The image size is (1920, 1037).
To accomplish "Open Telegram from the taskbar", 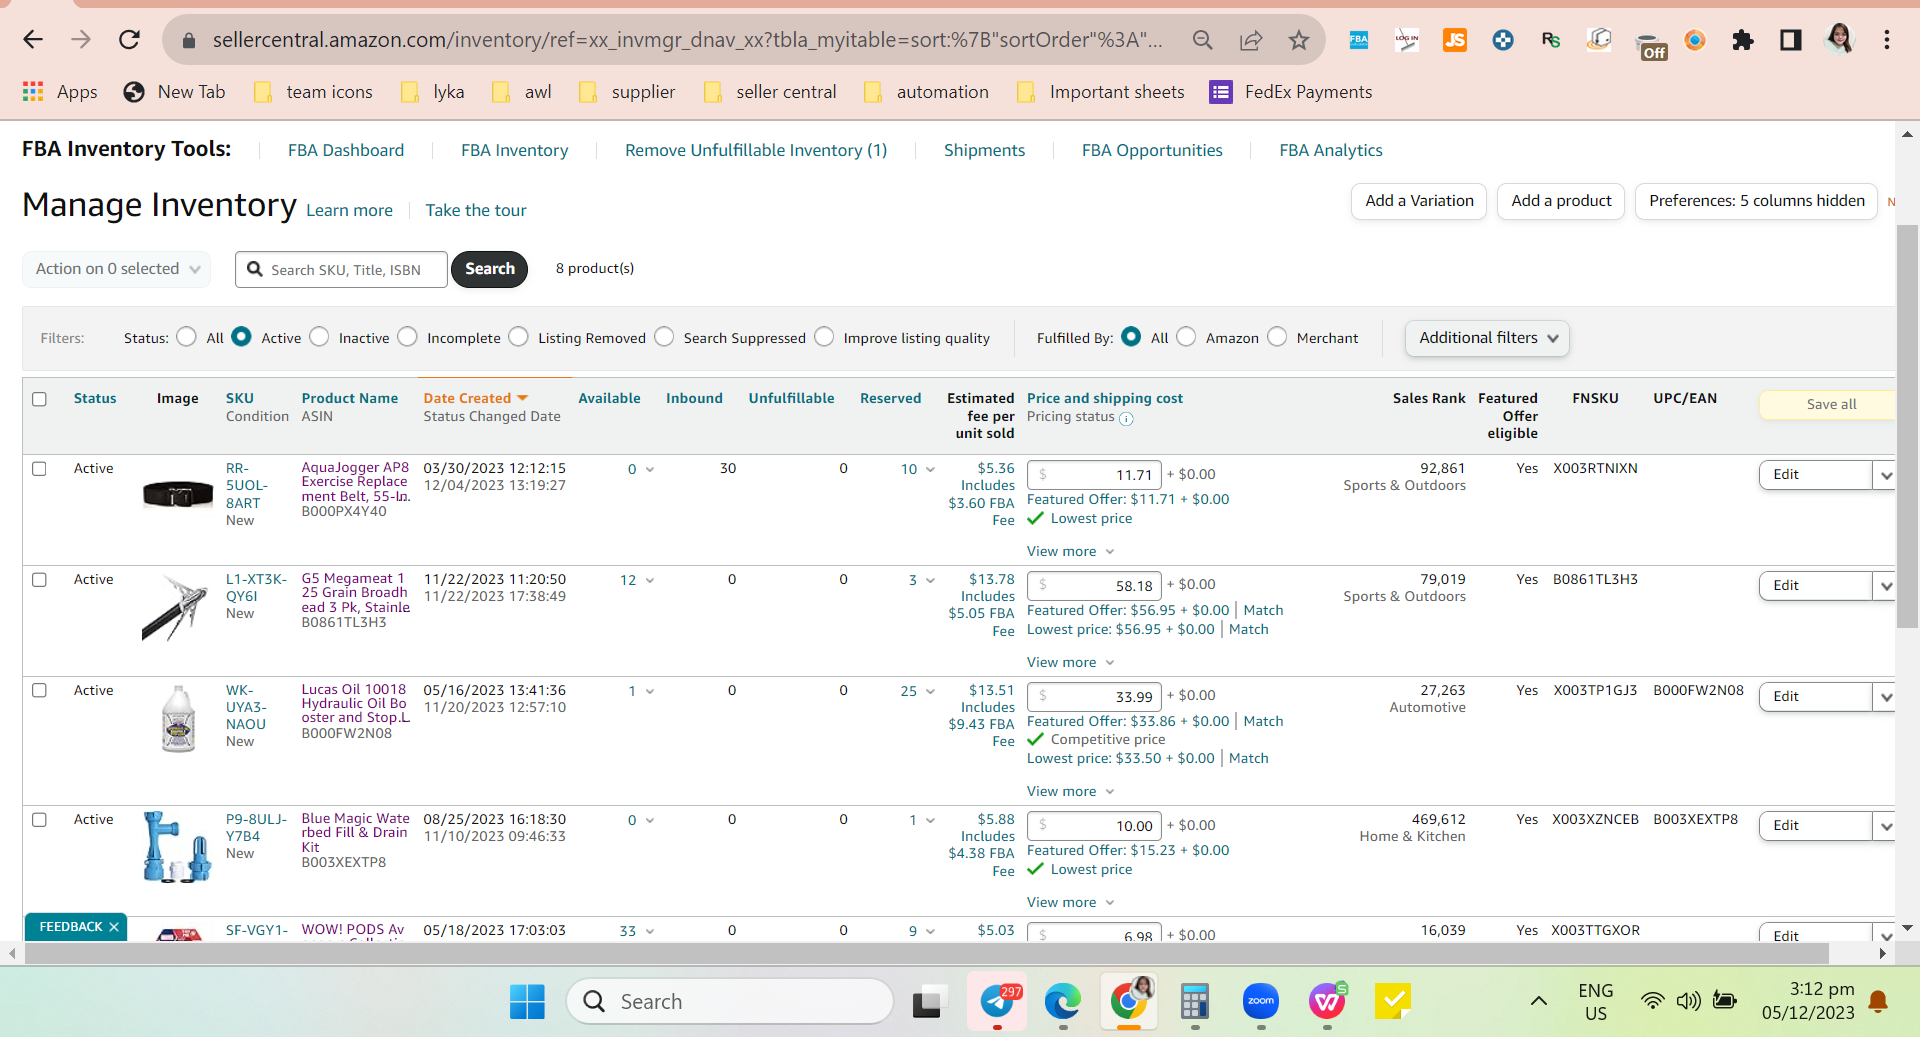I will tap(997, 1001).
